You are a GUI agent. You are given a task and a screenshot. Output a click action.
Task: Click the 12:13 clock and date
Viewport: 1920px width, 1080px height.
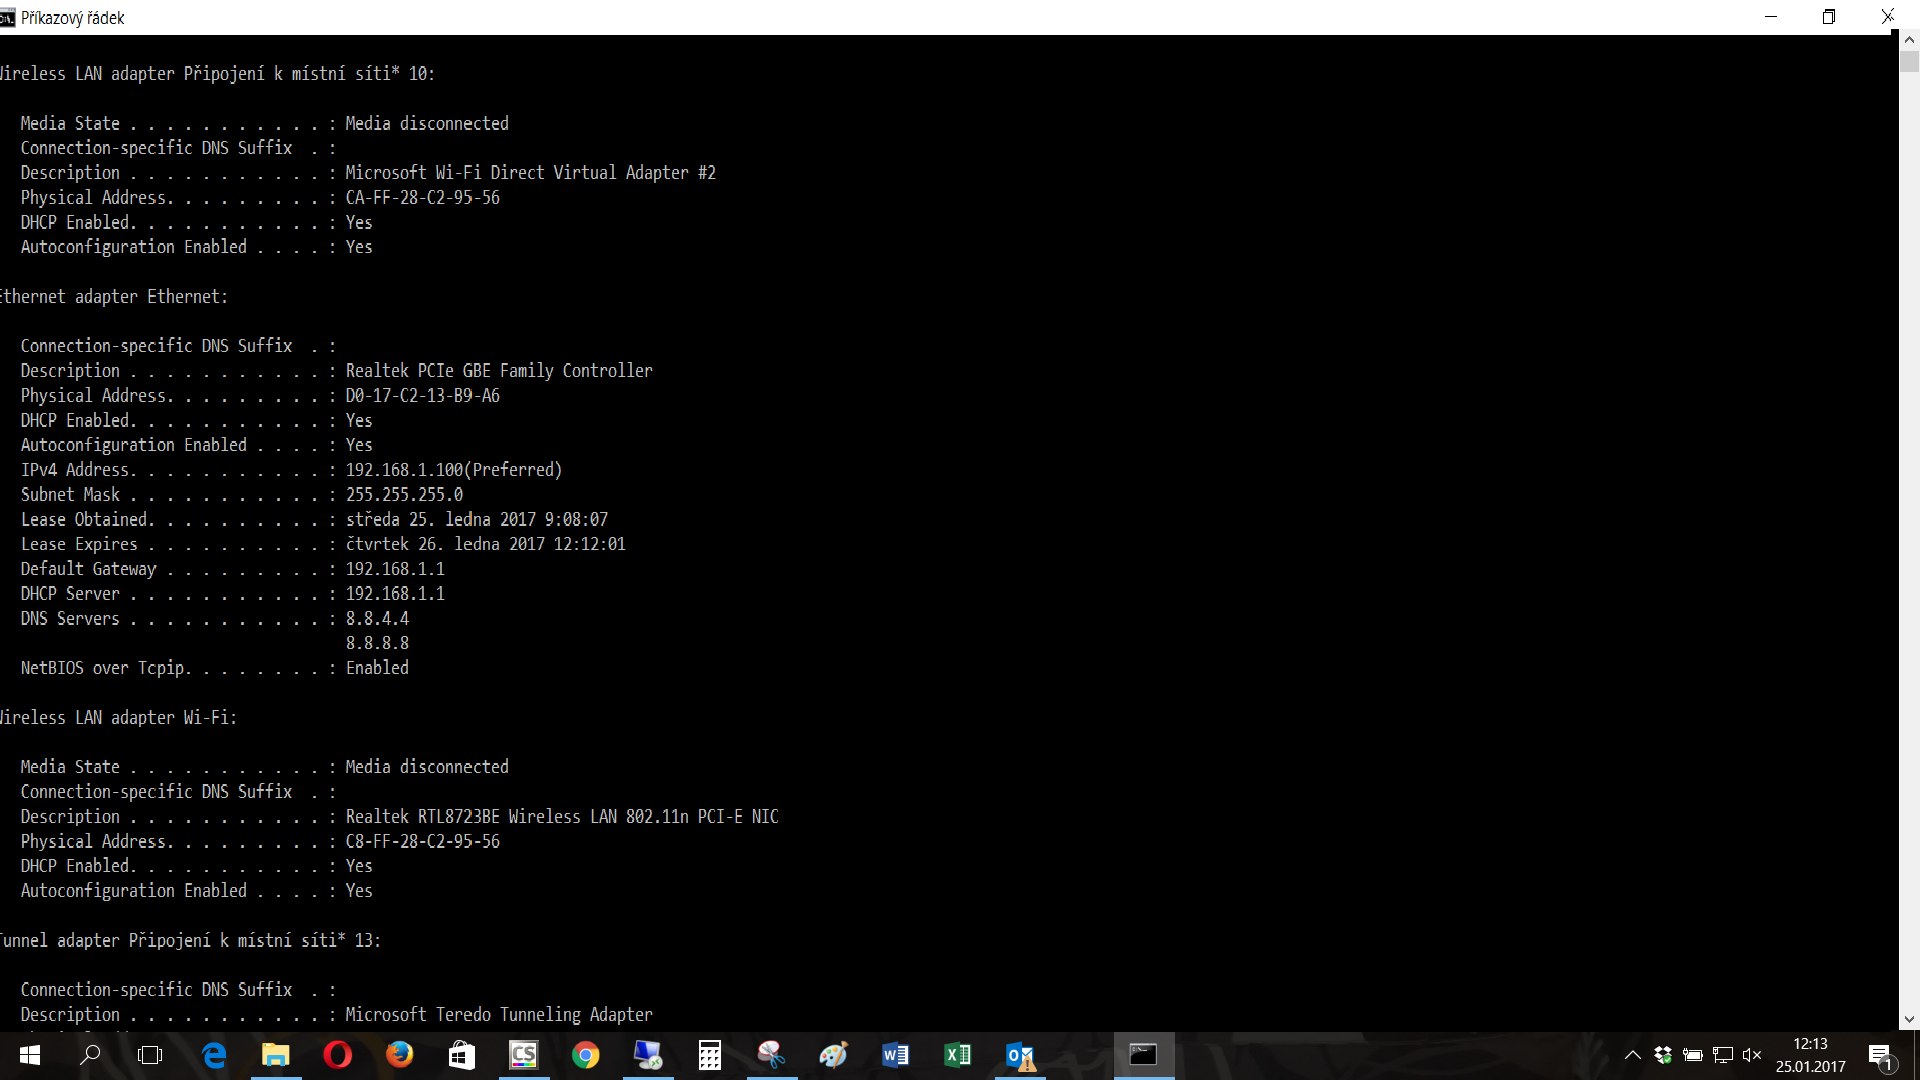pos(1810,1055)
